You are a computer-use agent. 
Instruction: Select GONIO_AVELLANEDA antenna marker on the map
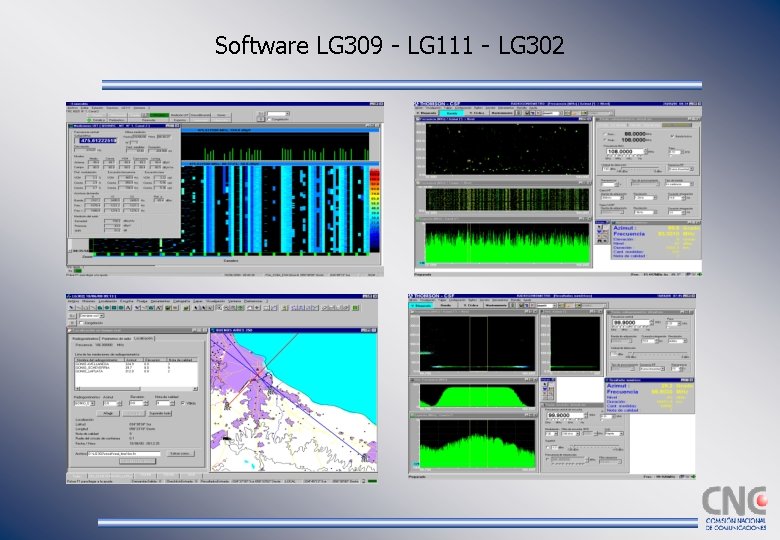point(271,391)
